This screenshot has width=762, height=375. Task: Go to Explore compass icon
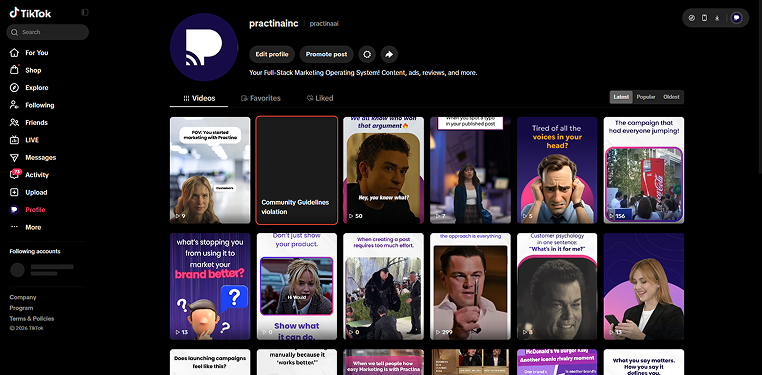point(15,87)
